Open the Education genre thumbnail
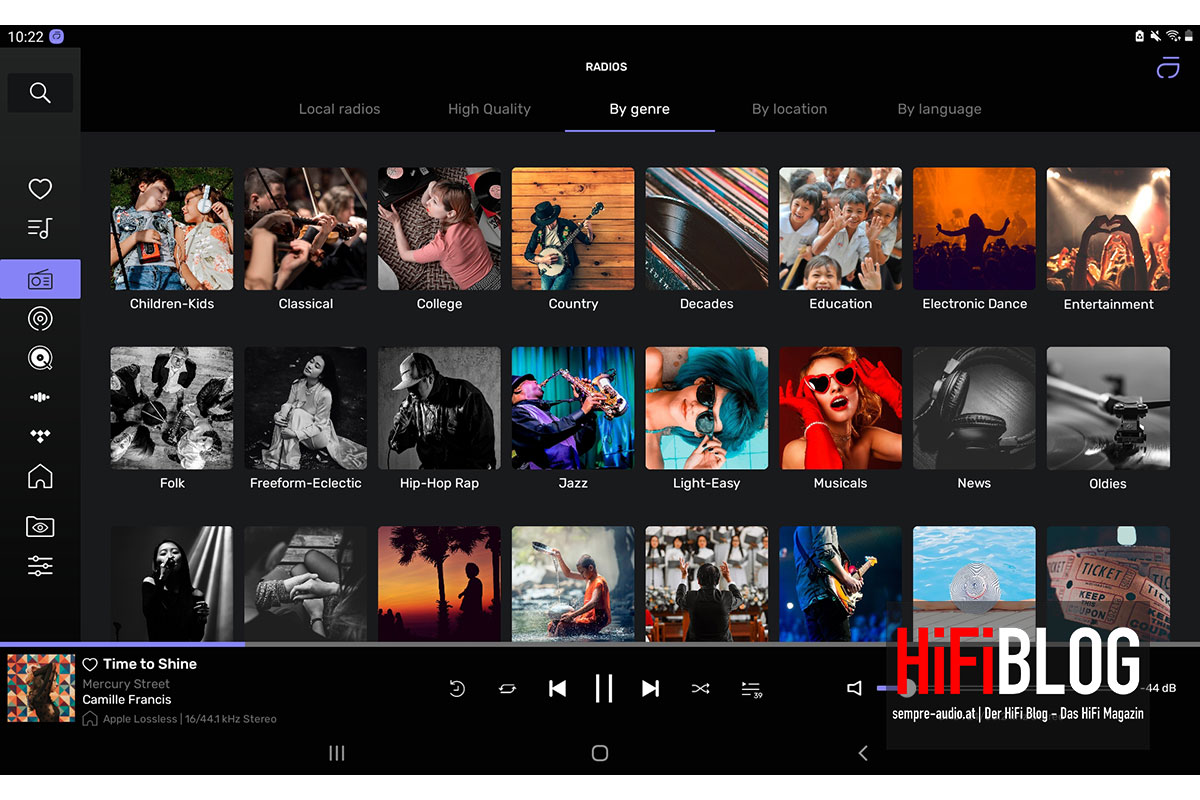This screenshot has width=1200, height=800. 840,229
